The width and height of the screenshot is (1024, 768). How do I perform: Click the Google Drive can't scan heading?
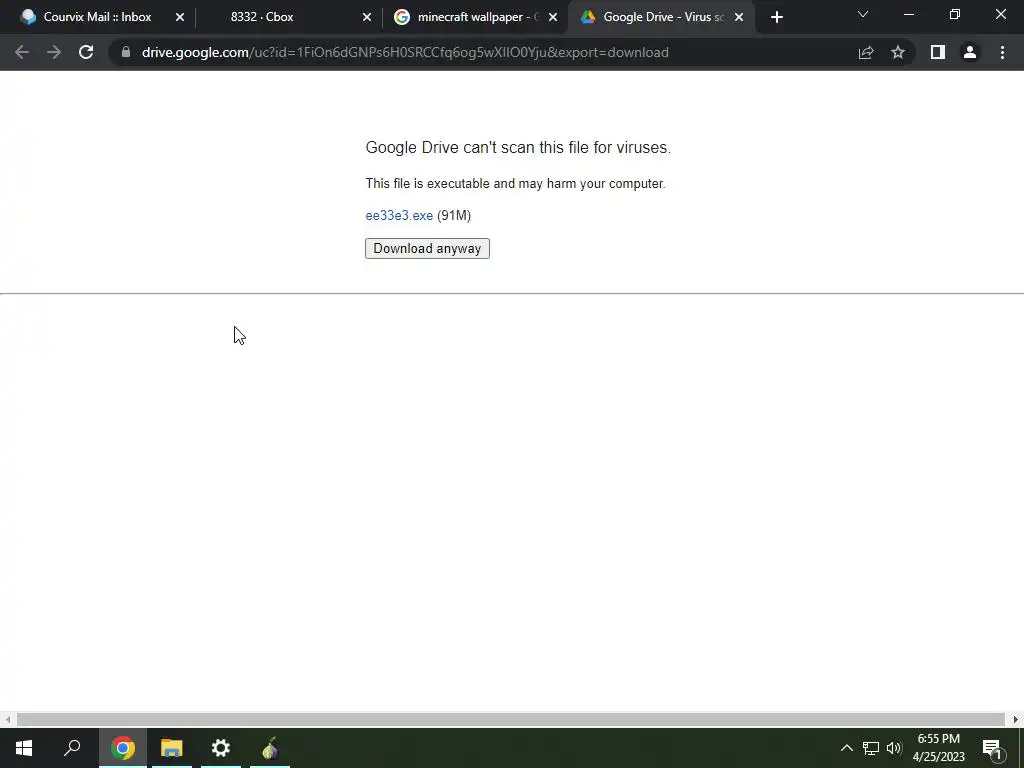click(518, 148)
